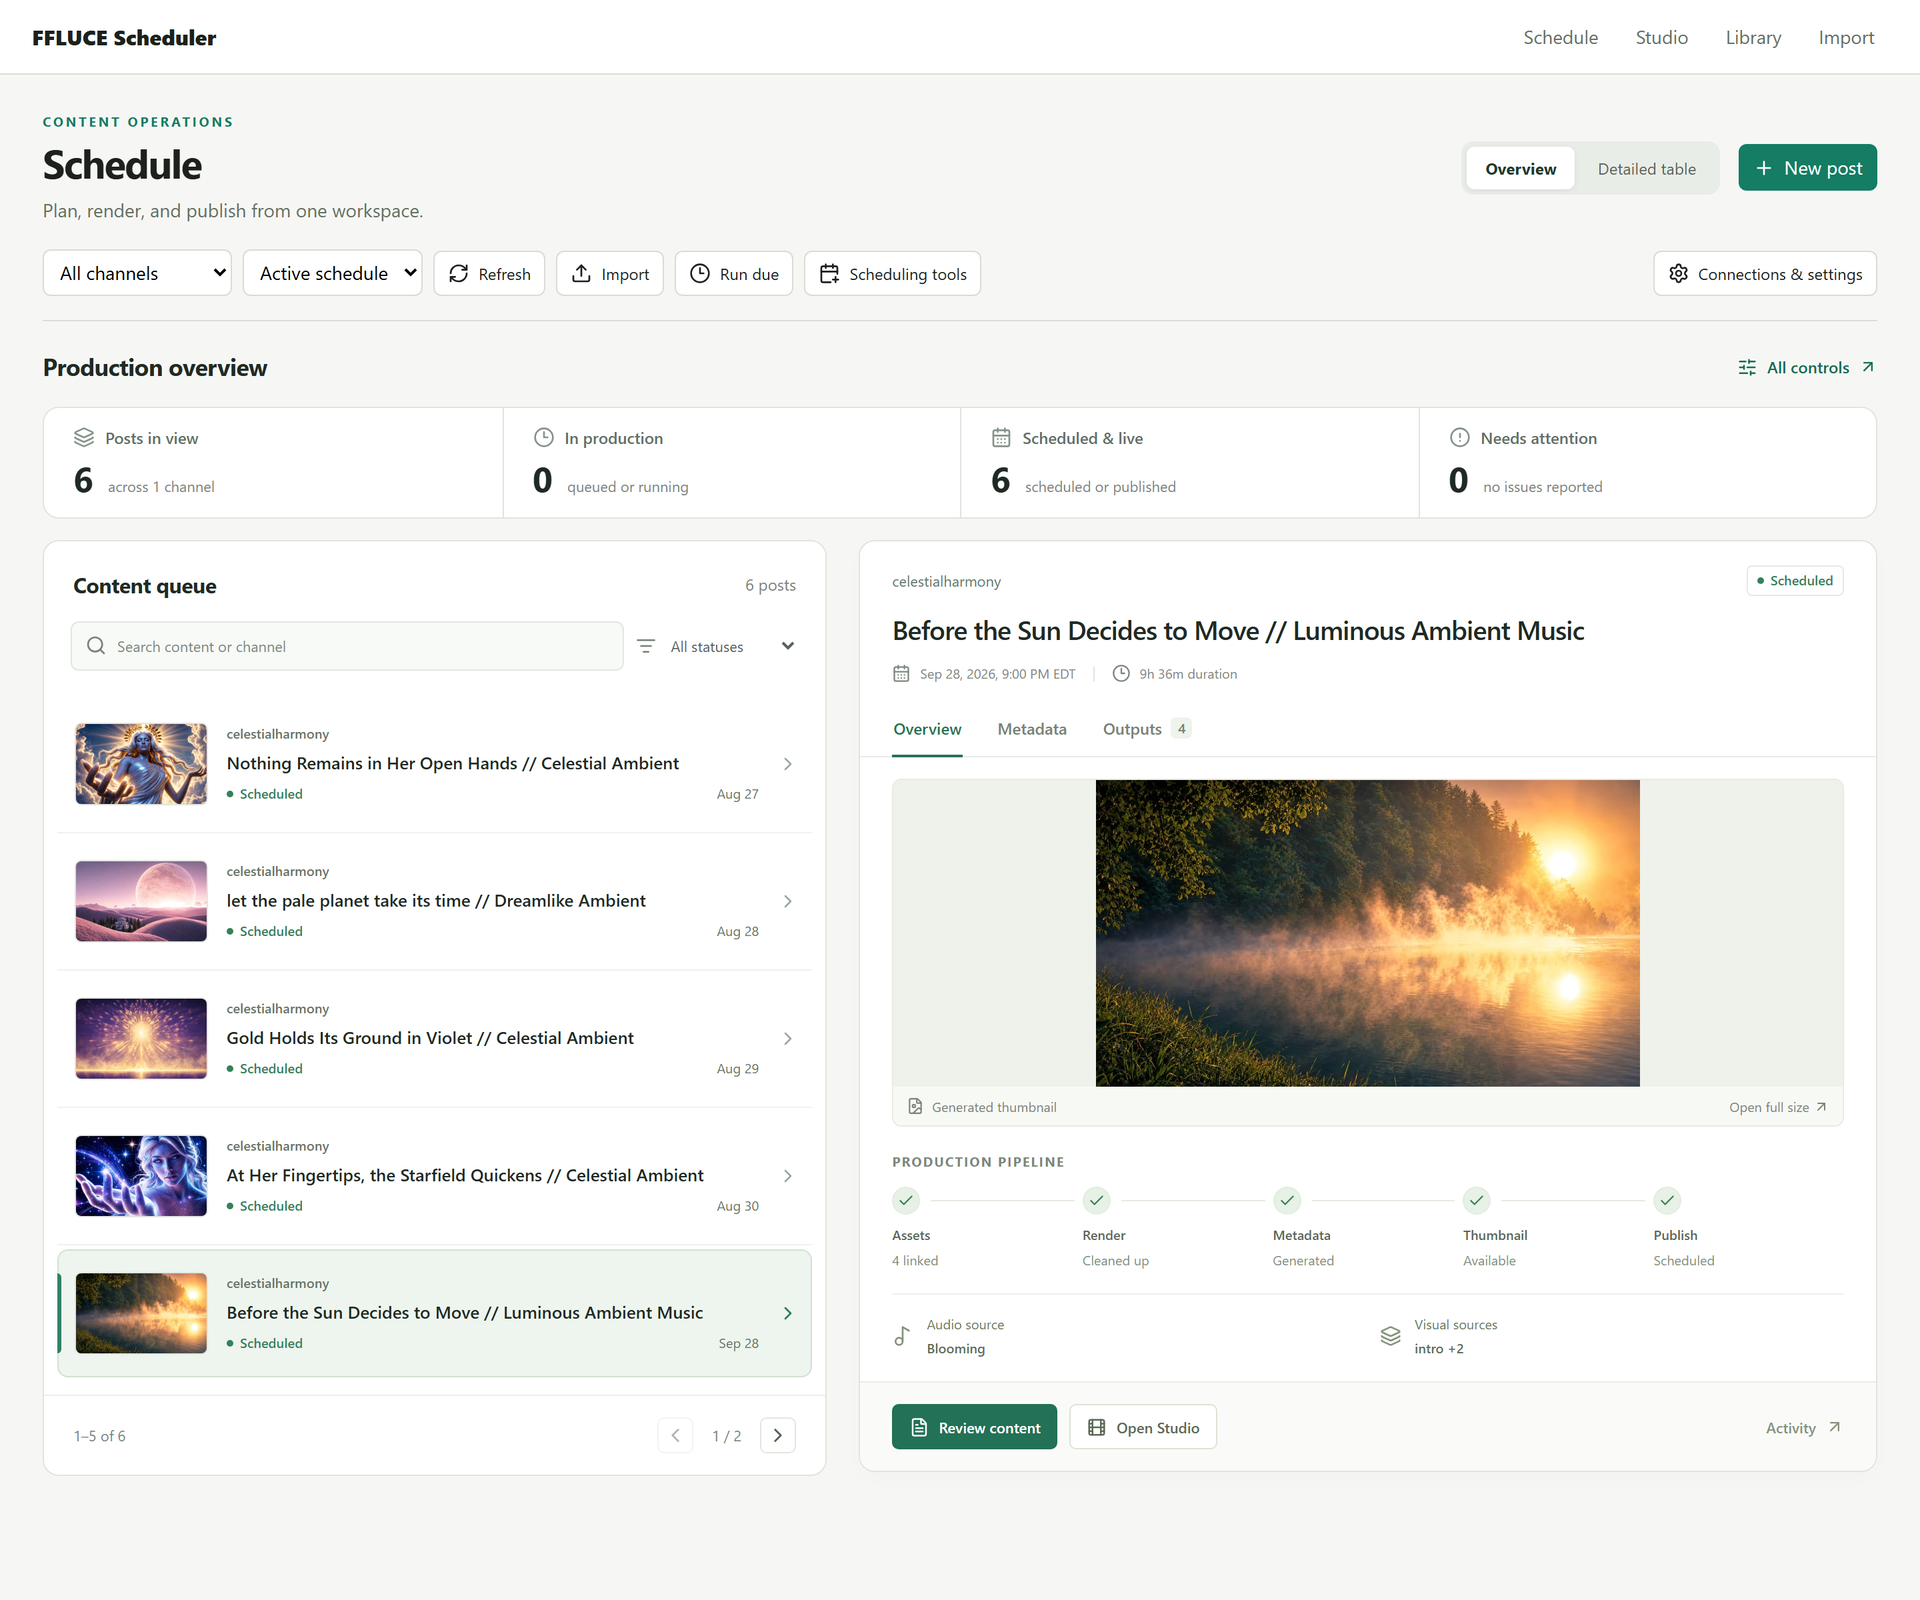Select the Outputs tab

[x=1146, y=729]
